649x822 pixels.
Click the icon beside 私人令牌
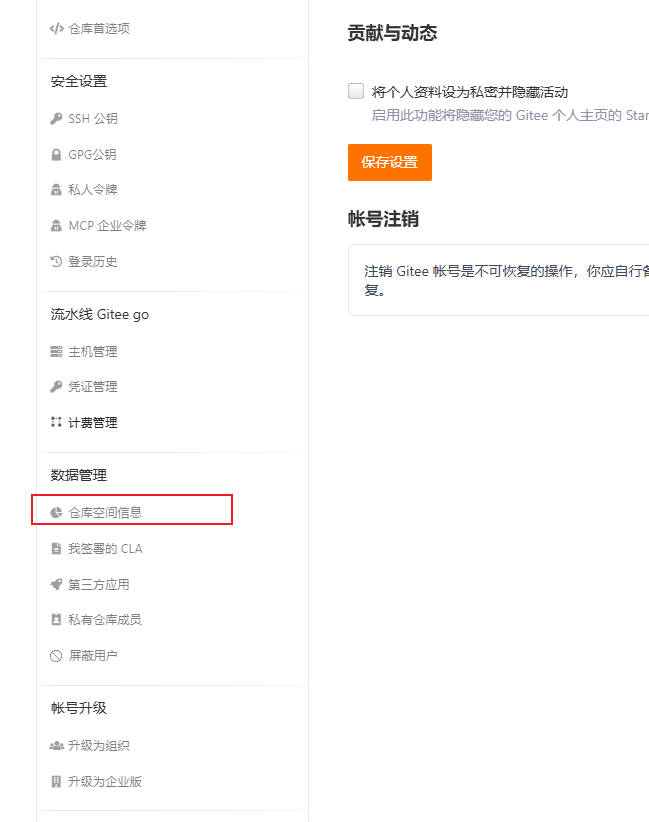pyautogui.click(x=56, y=190)
